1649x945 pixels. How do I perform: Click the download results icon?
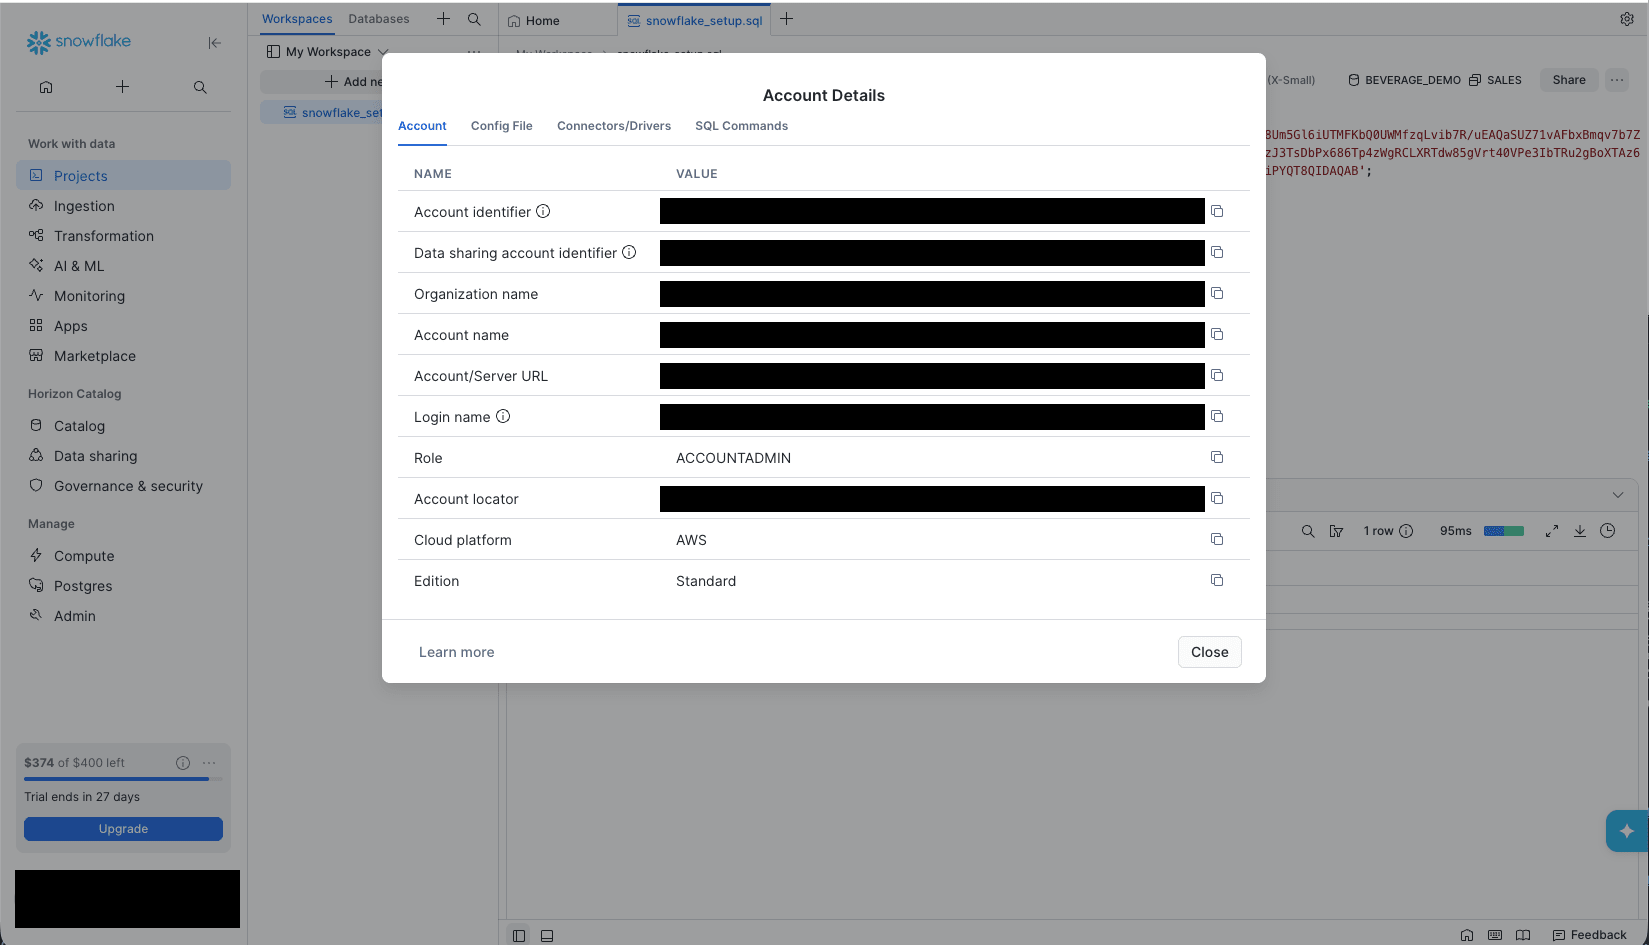point(1580,531)
